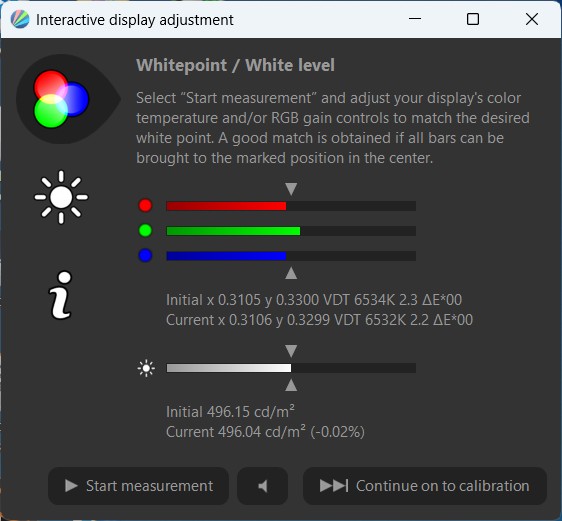Viewport: 562px width, 521px height.
Task: Click the small brightness sun icon
Action: [x=146, y=368]
